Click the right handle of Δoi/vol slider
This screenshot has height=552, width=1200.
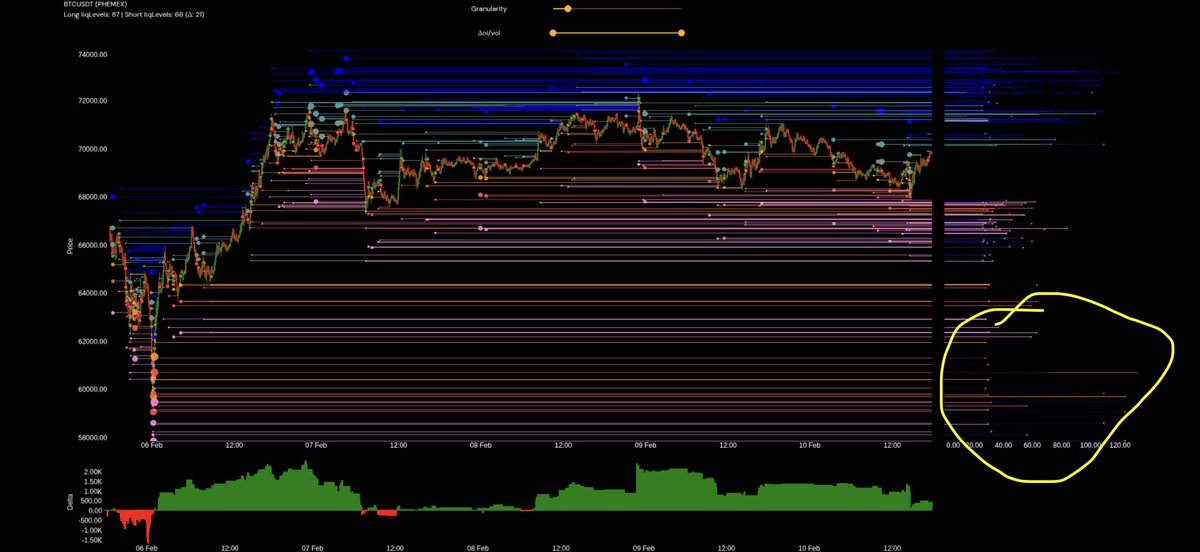pos(681,32)
